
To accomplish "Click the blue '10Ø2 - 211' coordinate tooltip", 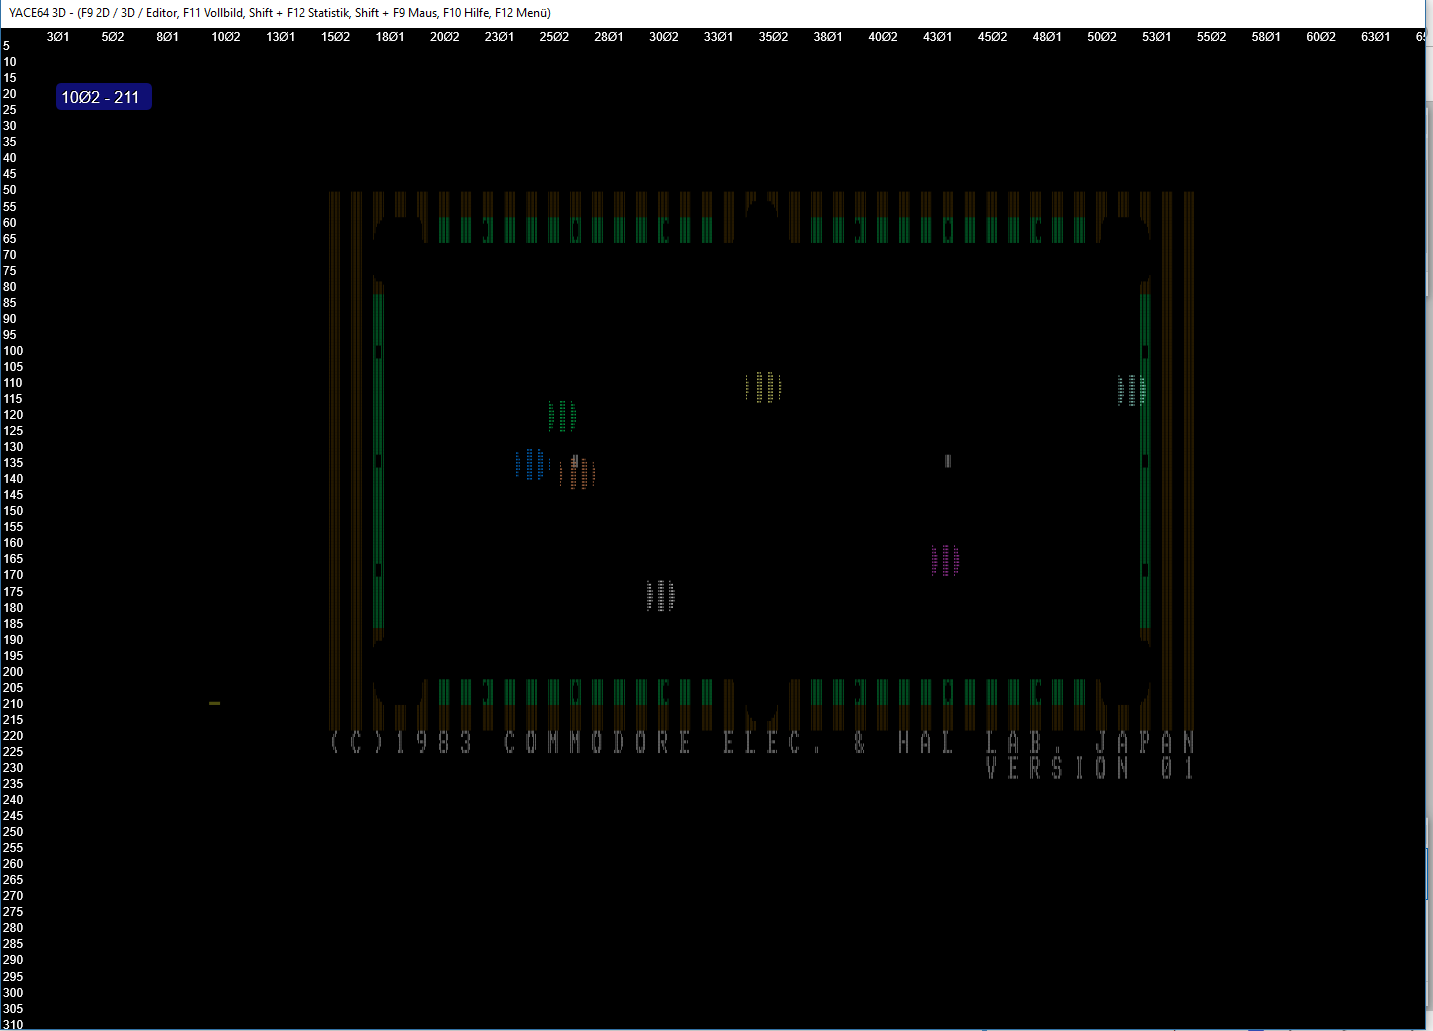I will pos(103,97).
